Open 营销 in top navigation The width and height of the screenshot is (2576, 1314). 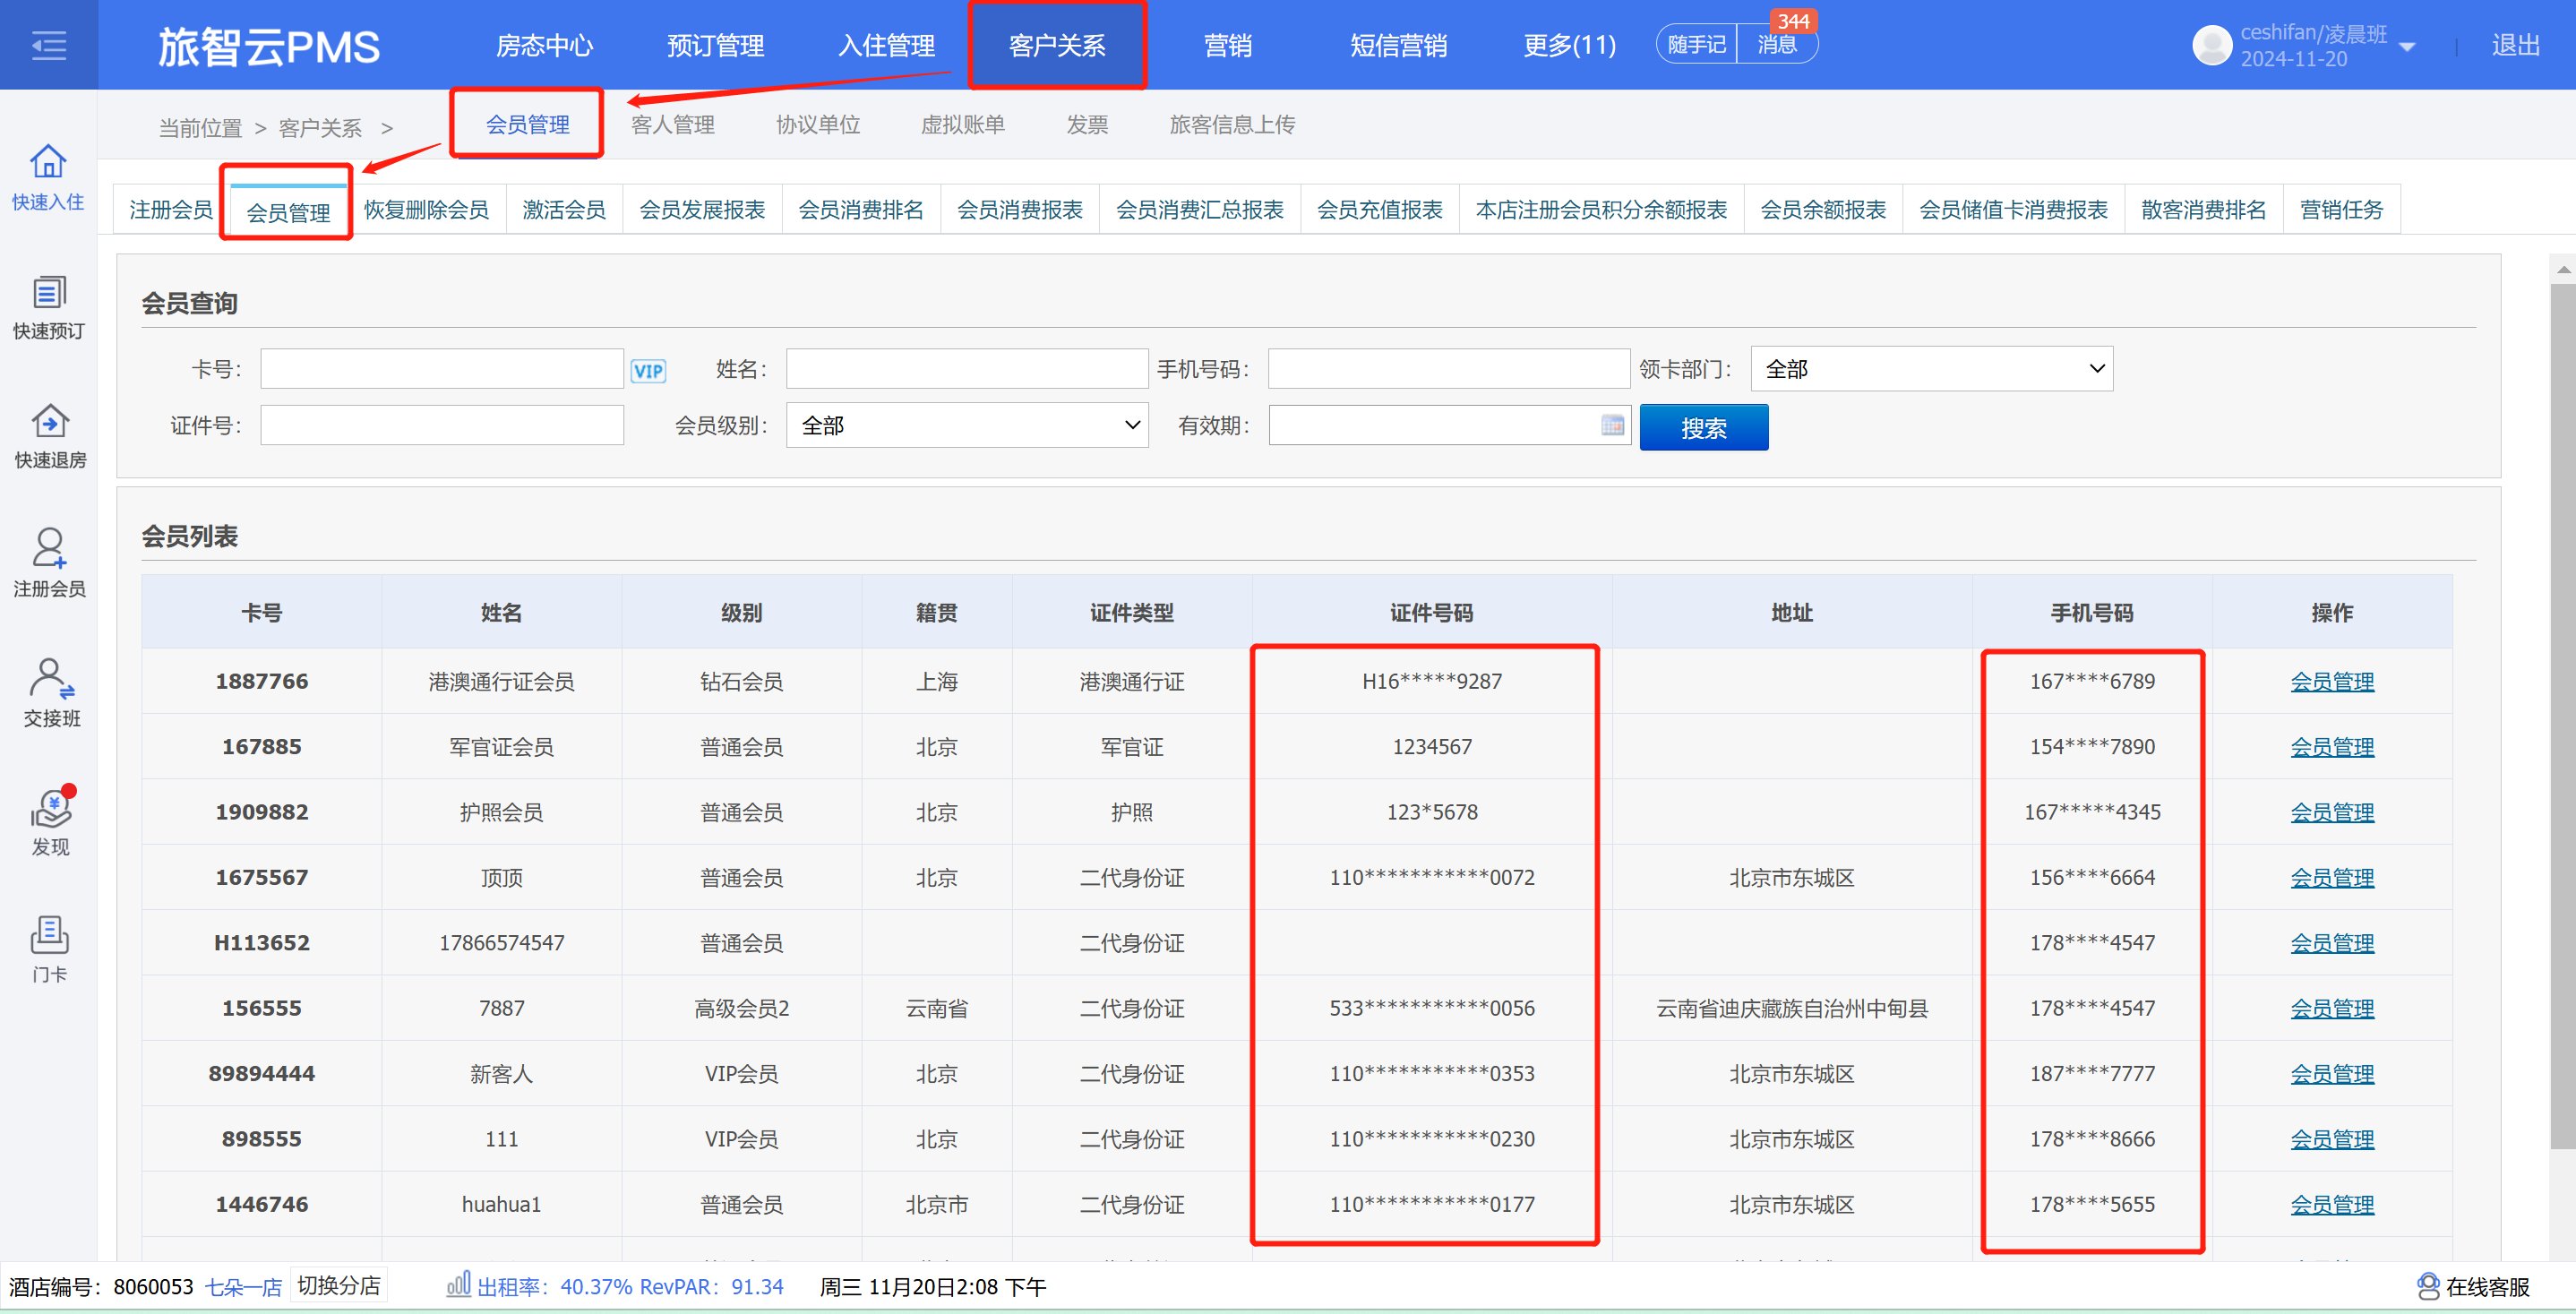[1228, 45]
